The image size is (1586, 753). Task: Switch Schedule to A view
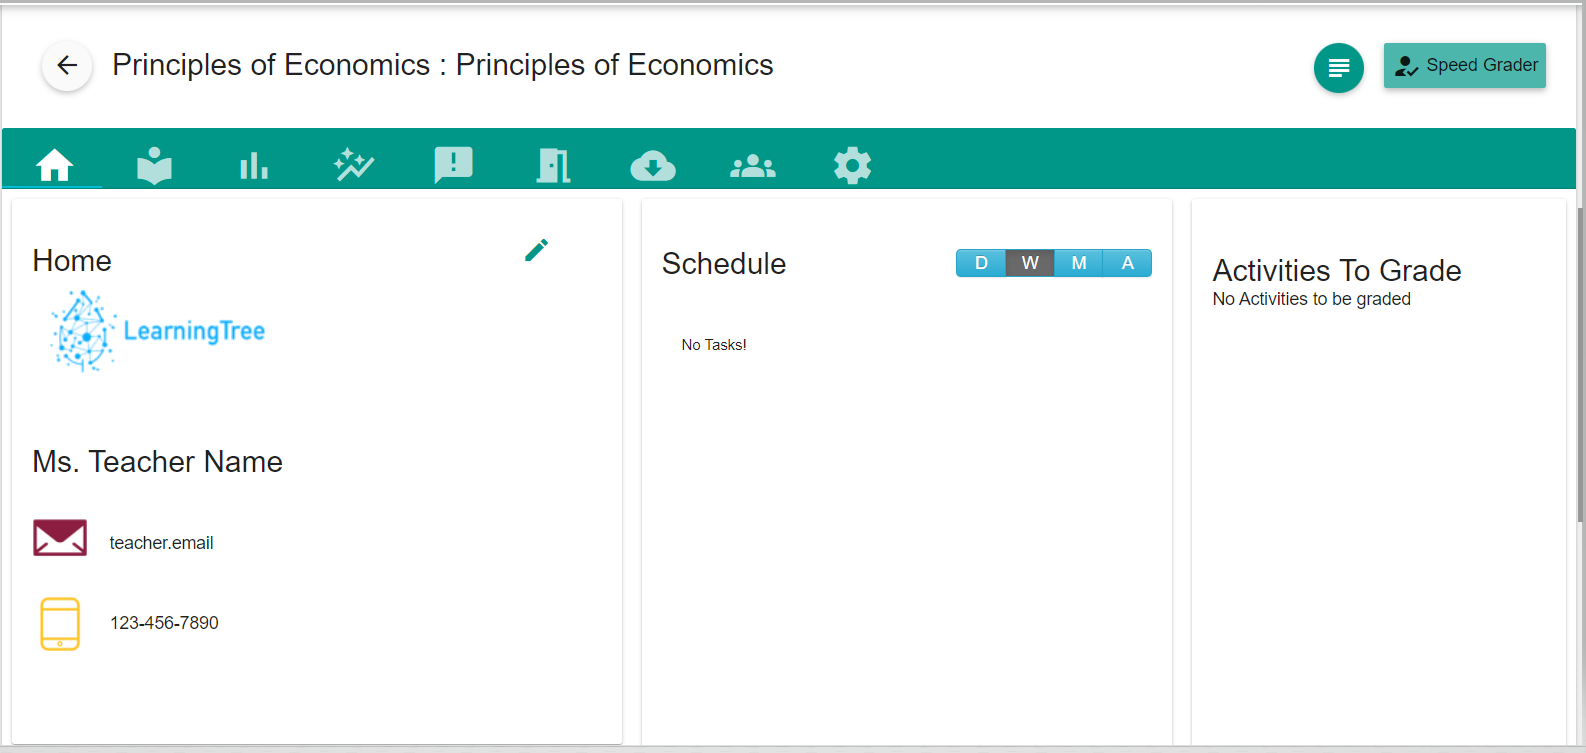coord(1128,263)
